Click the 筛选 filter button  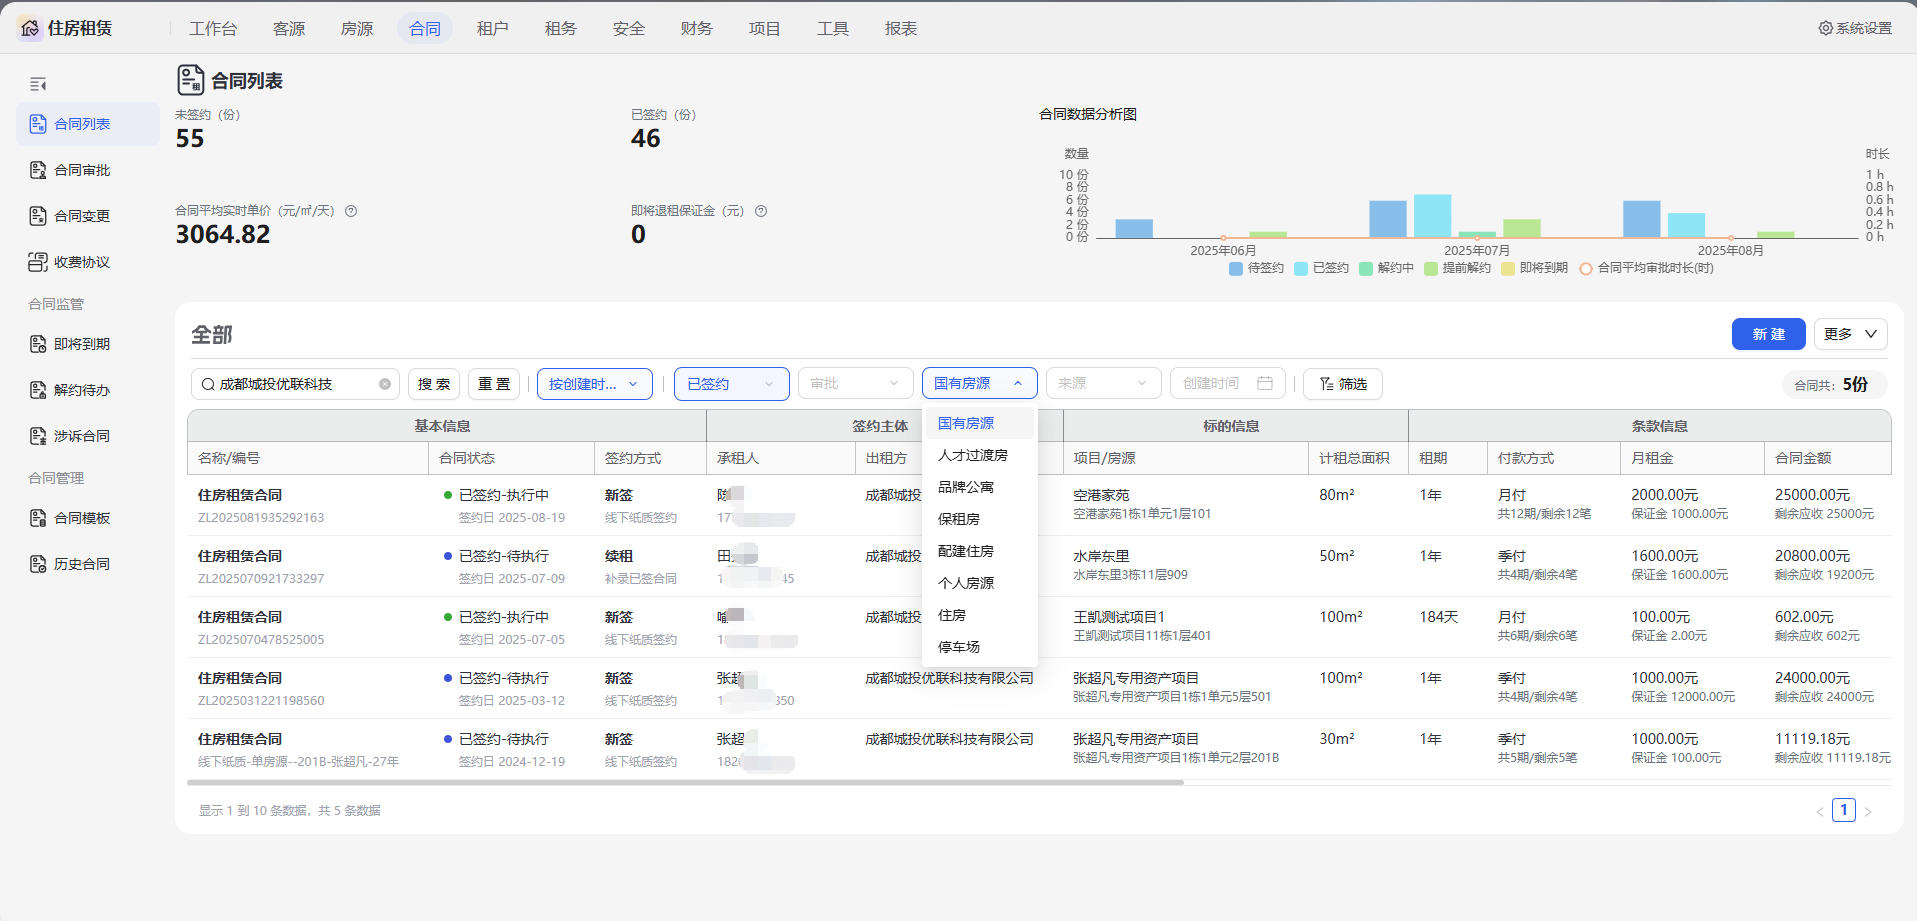point(1342,384)
